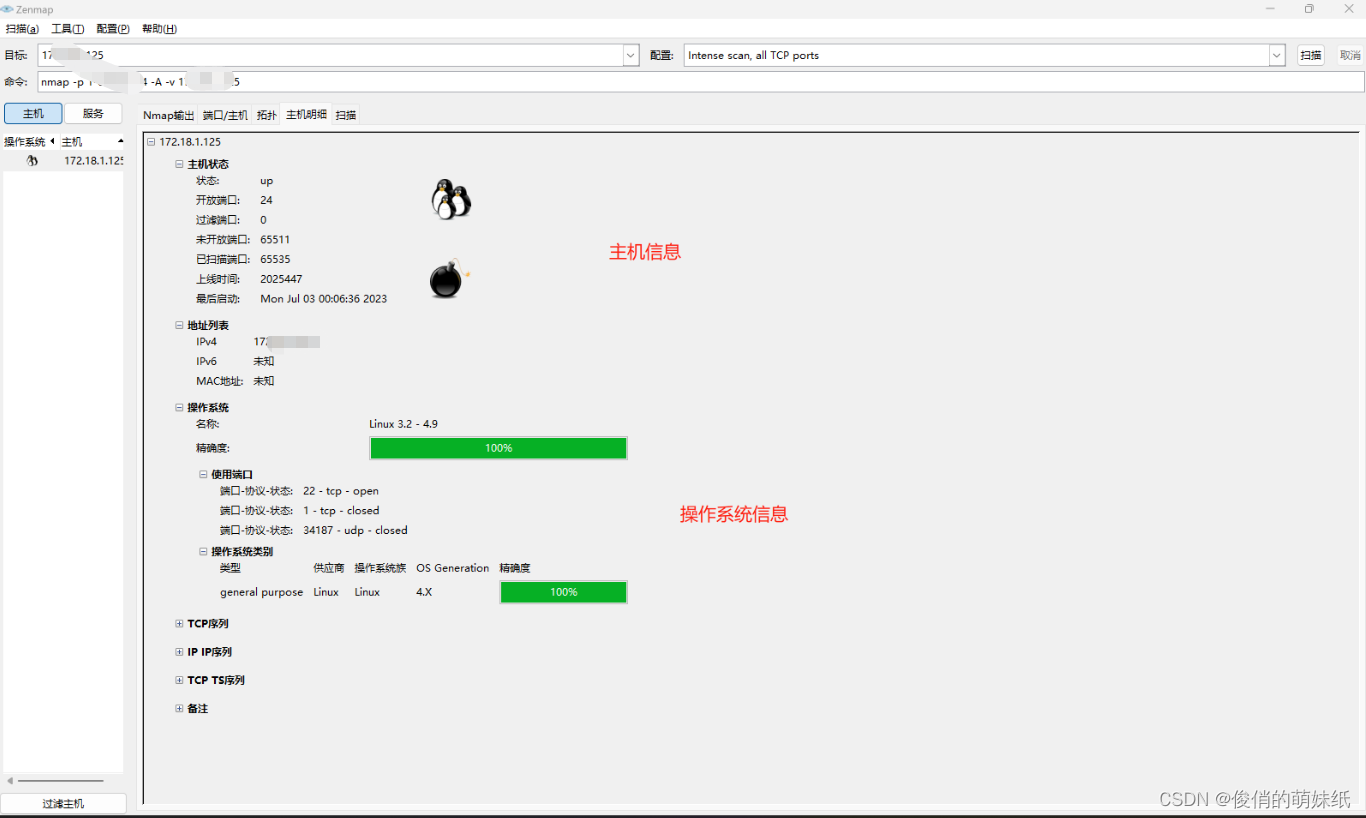Screen dimensions: 1366x818
Task: Start the scan with the 扫描 button
Action: coord(1311,56)
